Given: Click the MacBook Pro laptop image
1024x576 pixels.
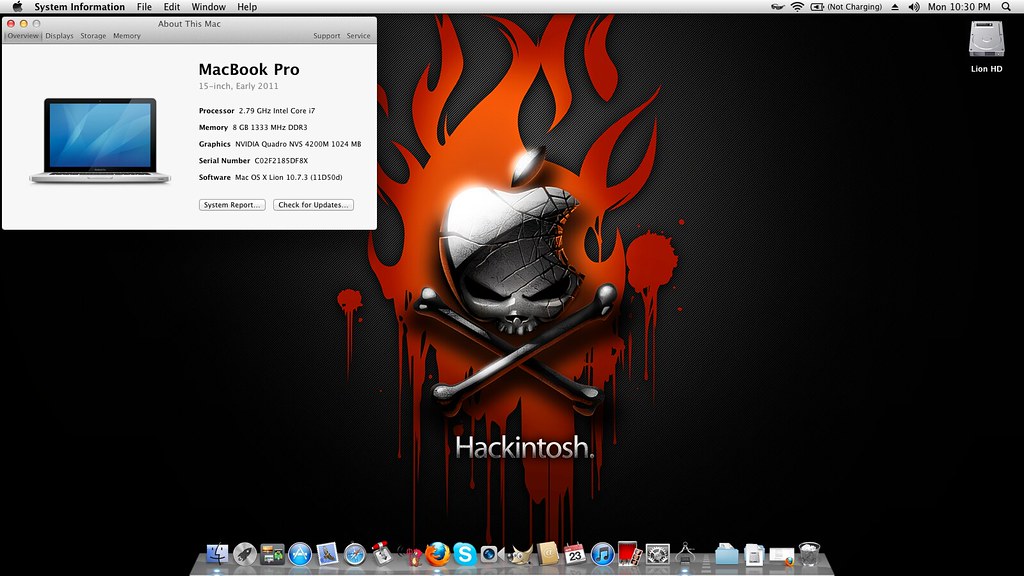Looking at the screenshot, I should click(x=100, y=140).
